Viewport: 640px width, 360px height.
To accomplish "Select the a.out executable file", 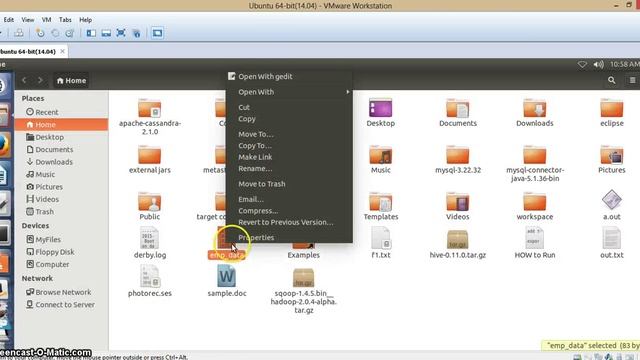I will pyautogui.click(x=611, y=200).
